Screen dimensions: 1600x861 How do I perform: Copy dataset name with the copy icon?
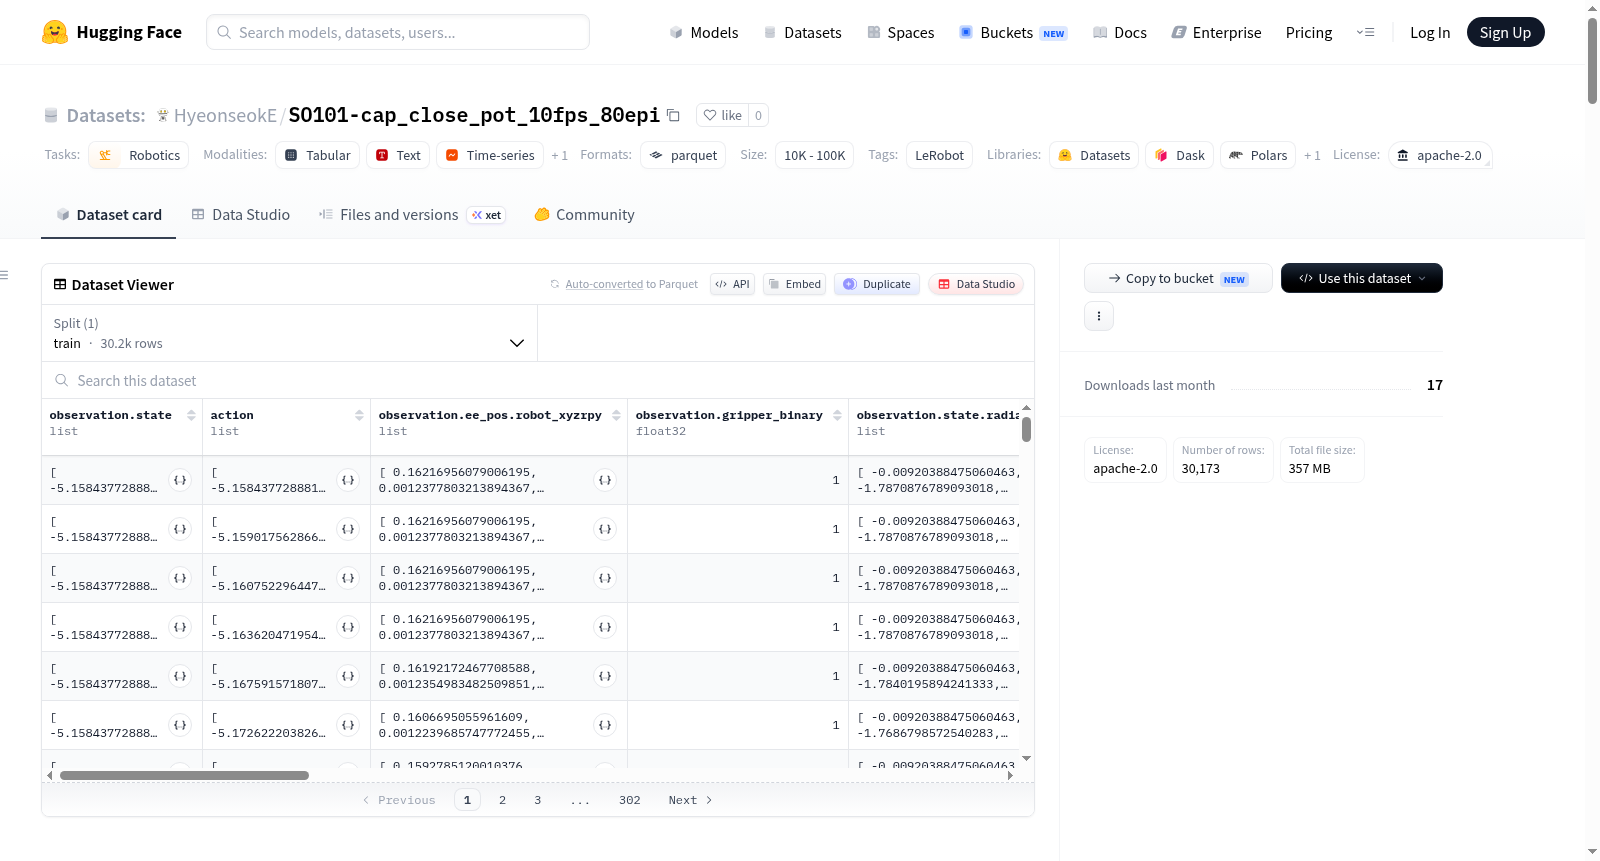(673, 115)
